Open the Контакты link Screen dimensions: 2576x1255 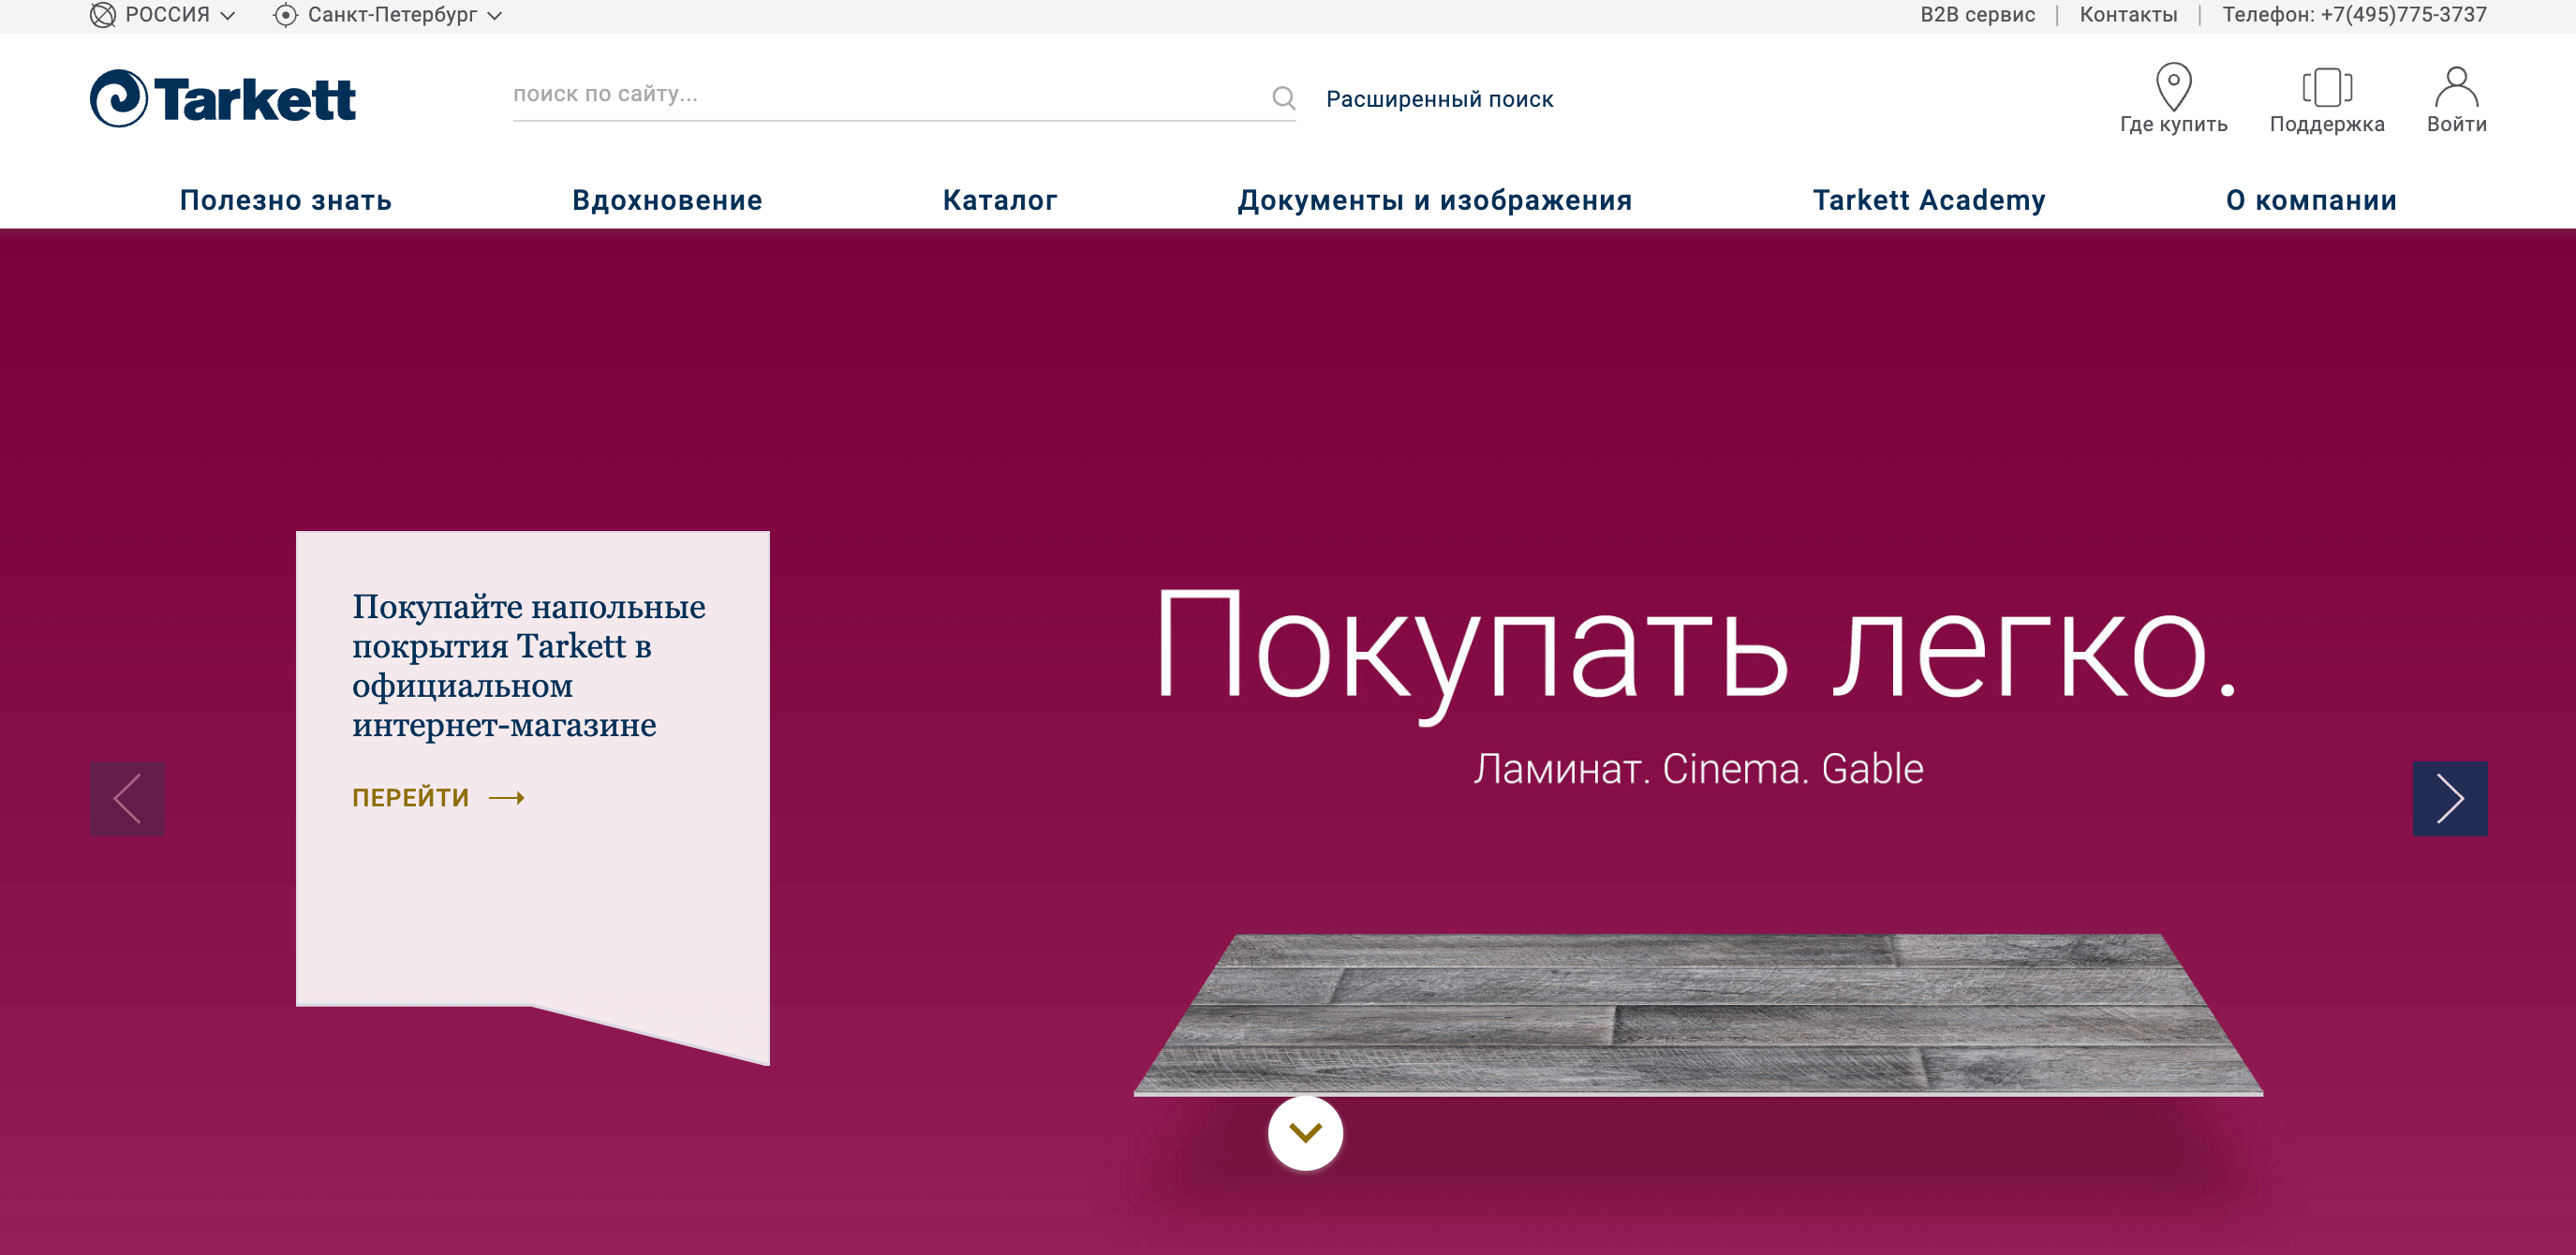pyautogui.click(x=2128, y=15)
